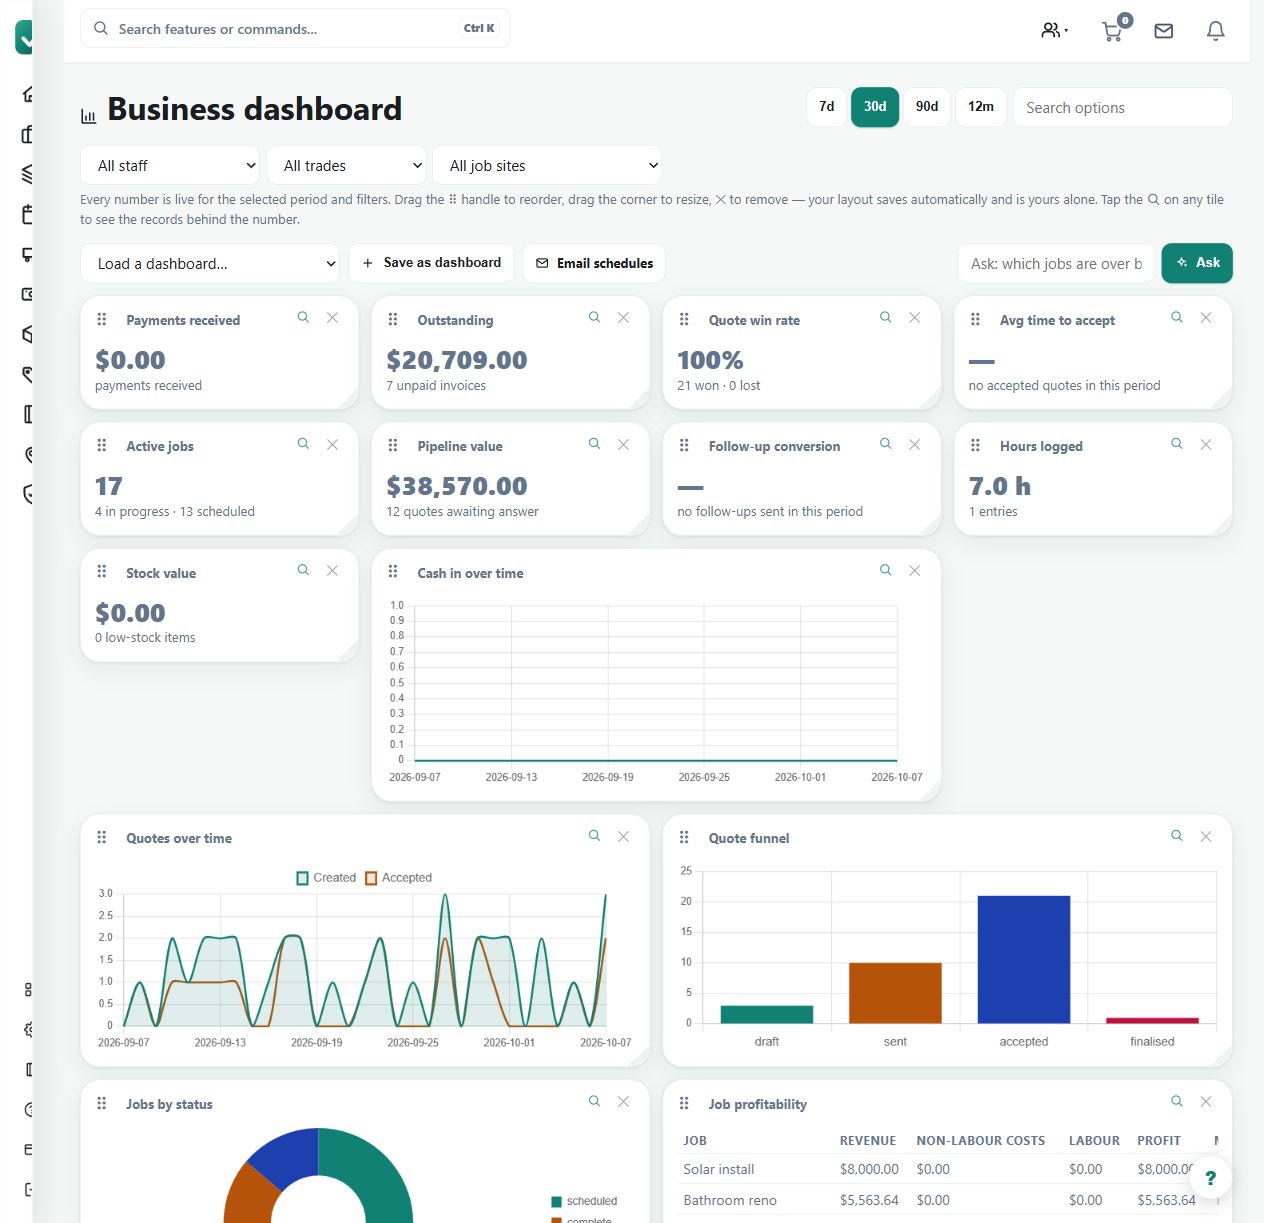Grab the Jobs by status drag handle
Screen dimensions: 1264x1223
(101, 1103)
